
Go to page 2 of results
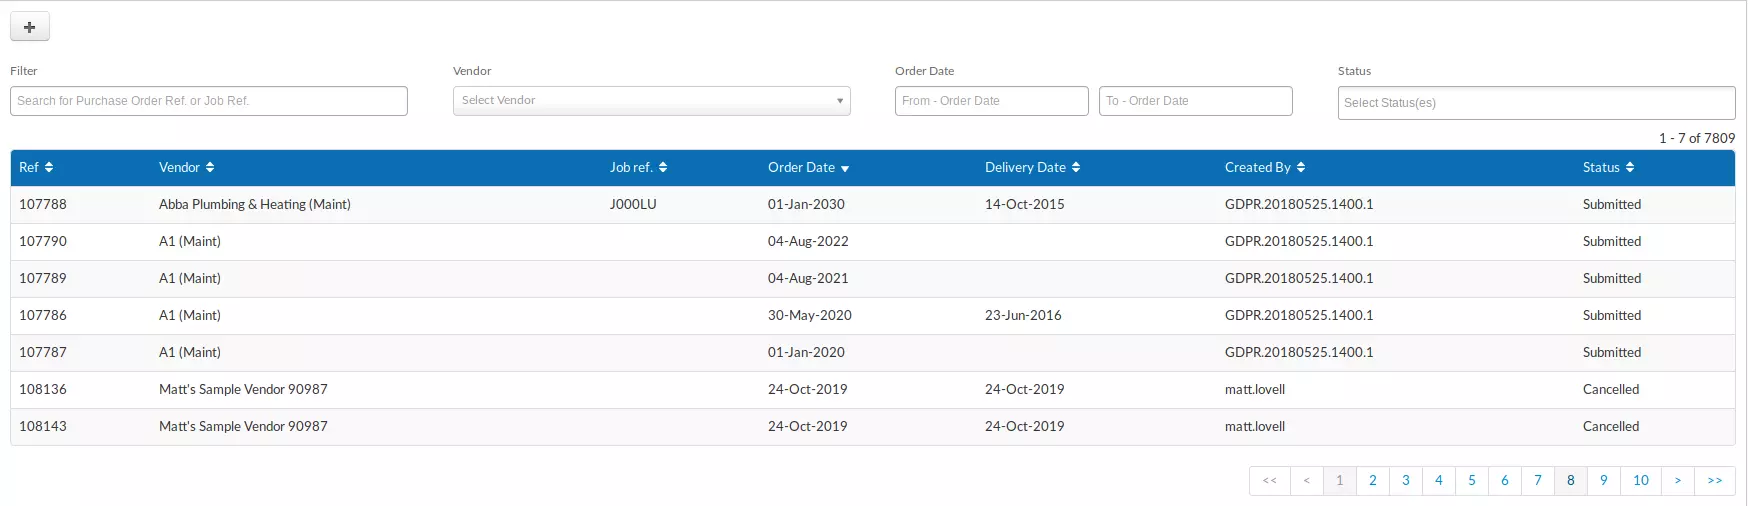tap(1373, 481)
